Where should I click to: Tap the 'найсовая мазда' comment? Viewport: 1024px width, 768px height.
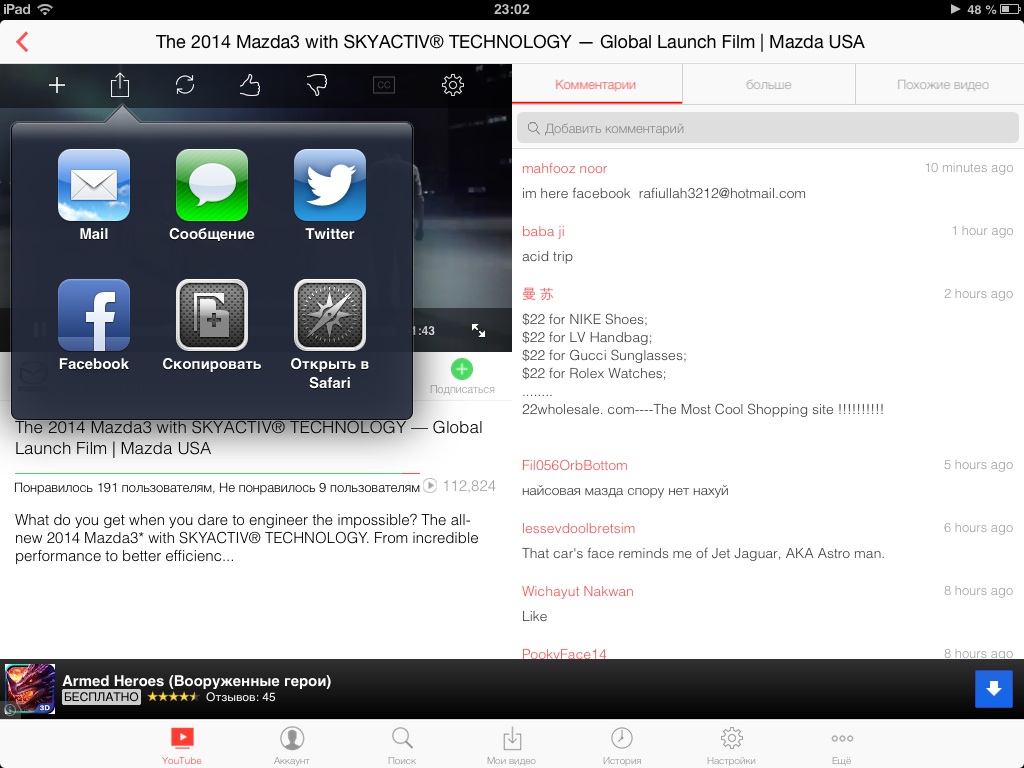pos(625,490)
